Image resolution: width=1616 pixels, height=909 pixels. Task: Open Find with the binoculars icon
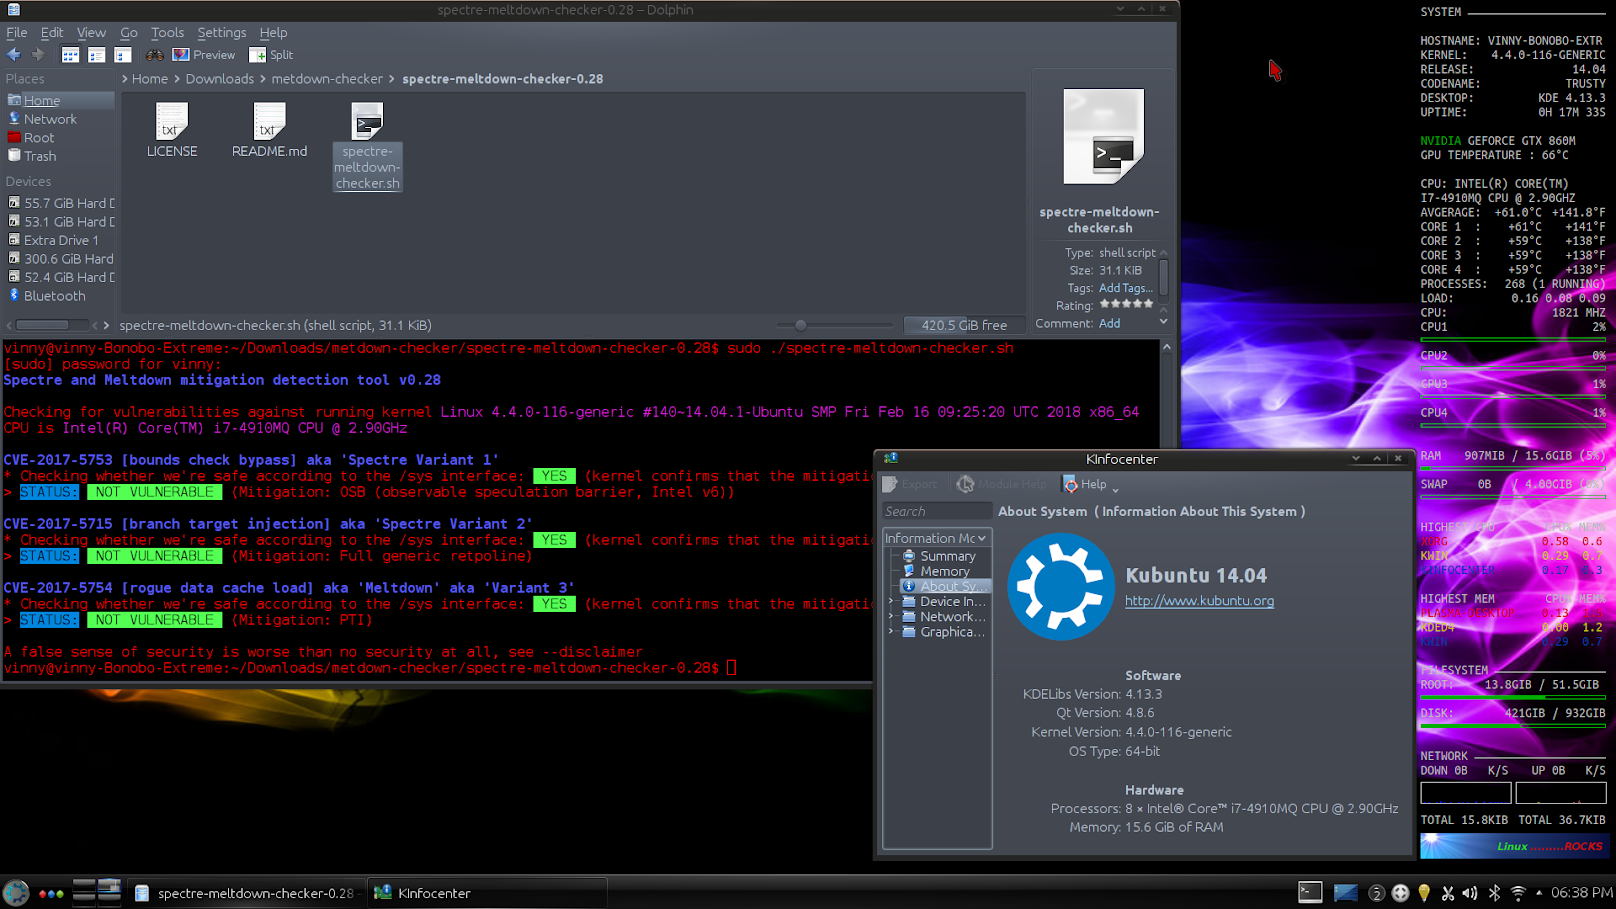click(x=155, y=55)
